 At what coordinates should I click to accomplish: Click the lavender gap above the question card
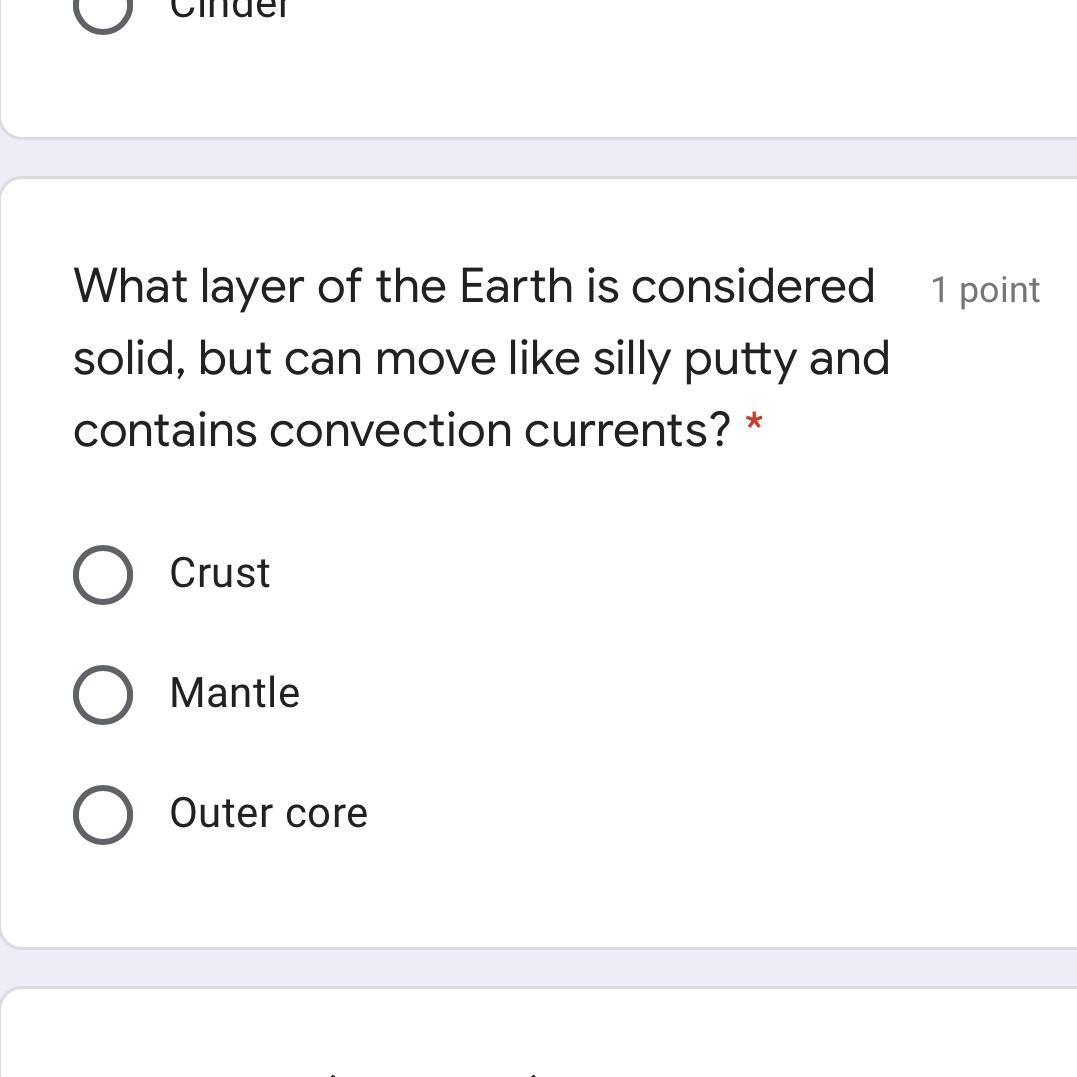coord(538,158)
